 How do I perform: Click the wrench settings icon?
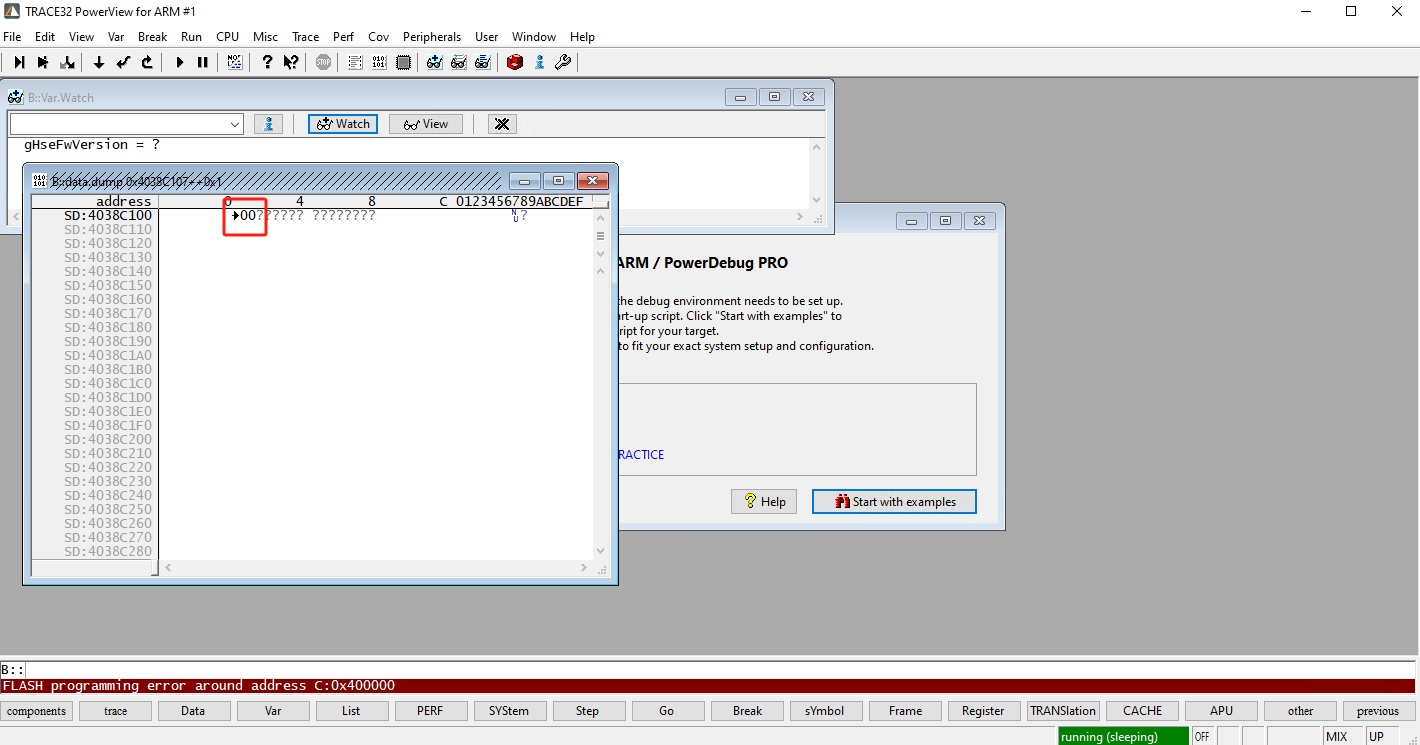563,62
